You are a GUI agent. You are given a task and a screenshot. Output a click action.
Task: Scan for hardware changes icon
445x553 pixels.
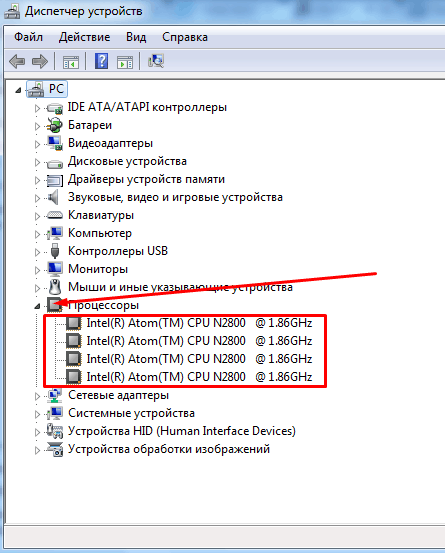click(156, 61)
